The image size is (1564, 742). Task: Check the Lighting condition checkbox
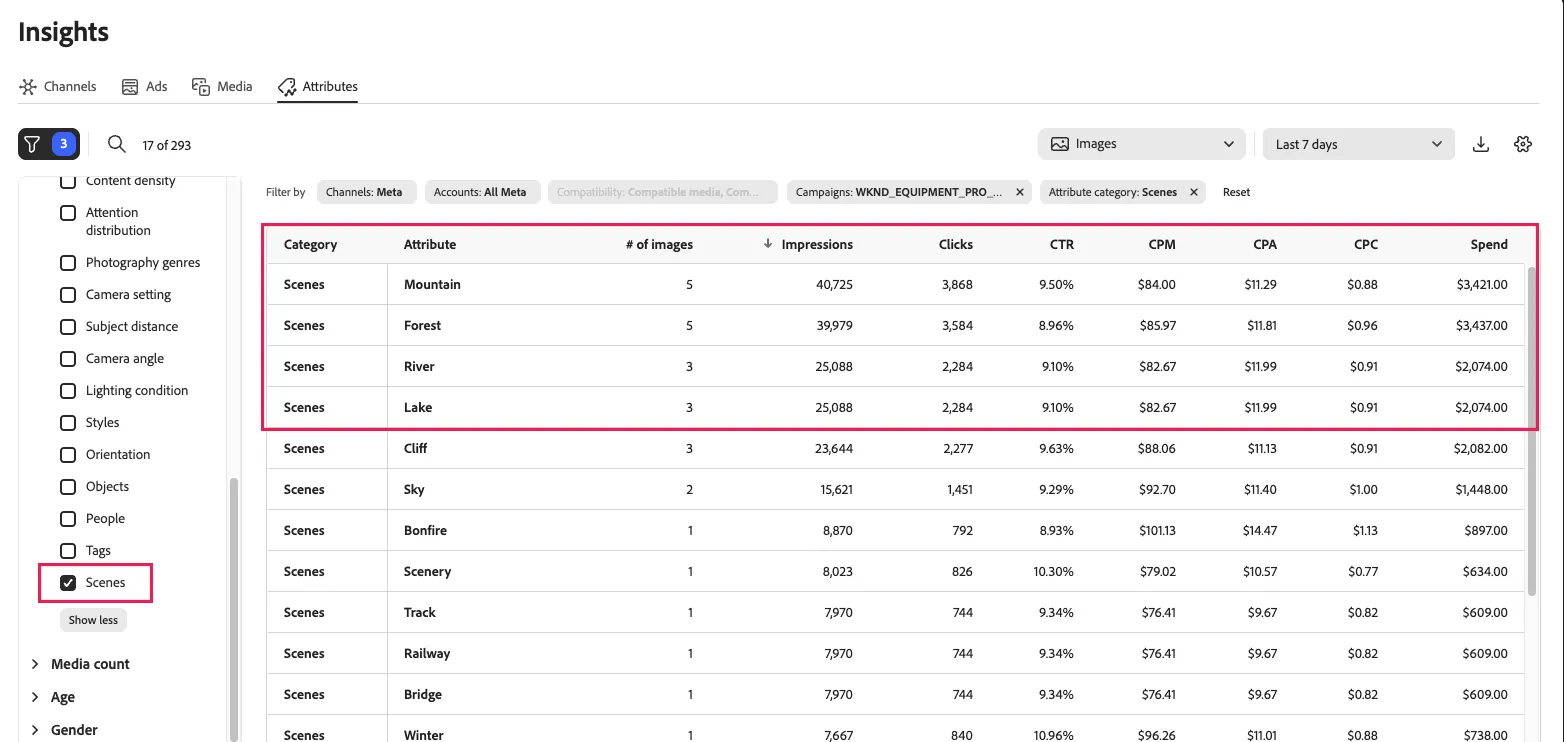click(68, 391)
